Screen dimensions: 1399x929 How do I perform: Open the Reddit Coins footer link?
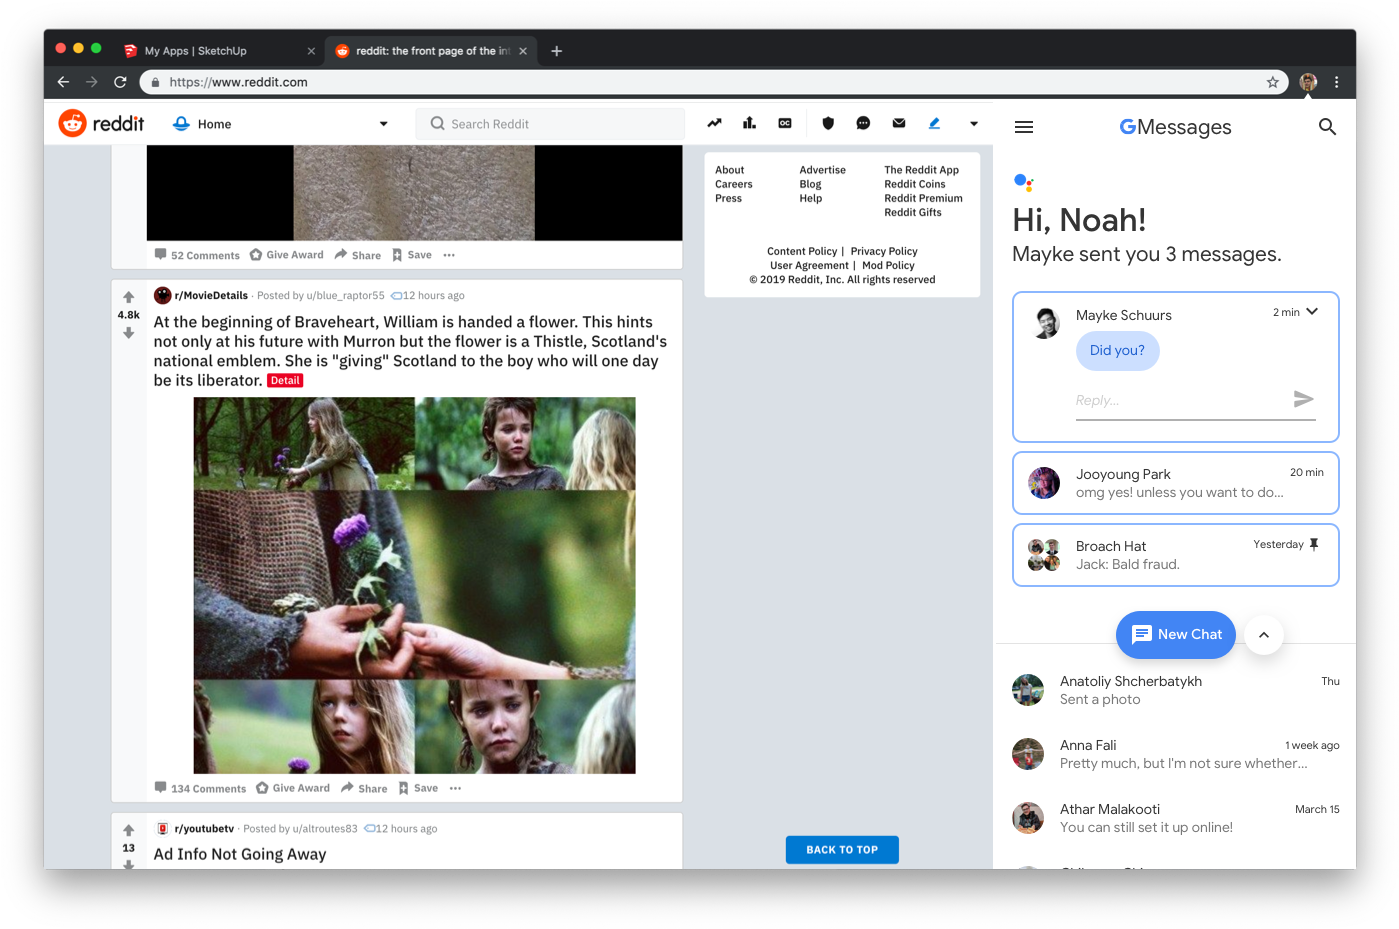tap(915, 184)
